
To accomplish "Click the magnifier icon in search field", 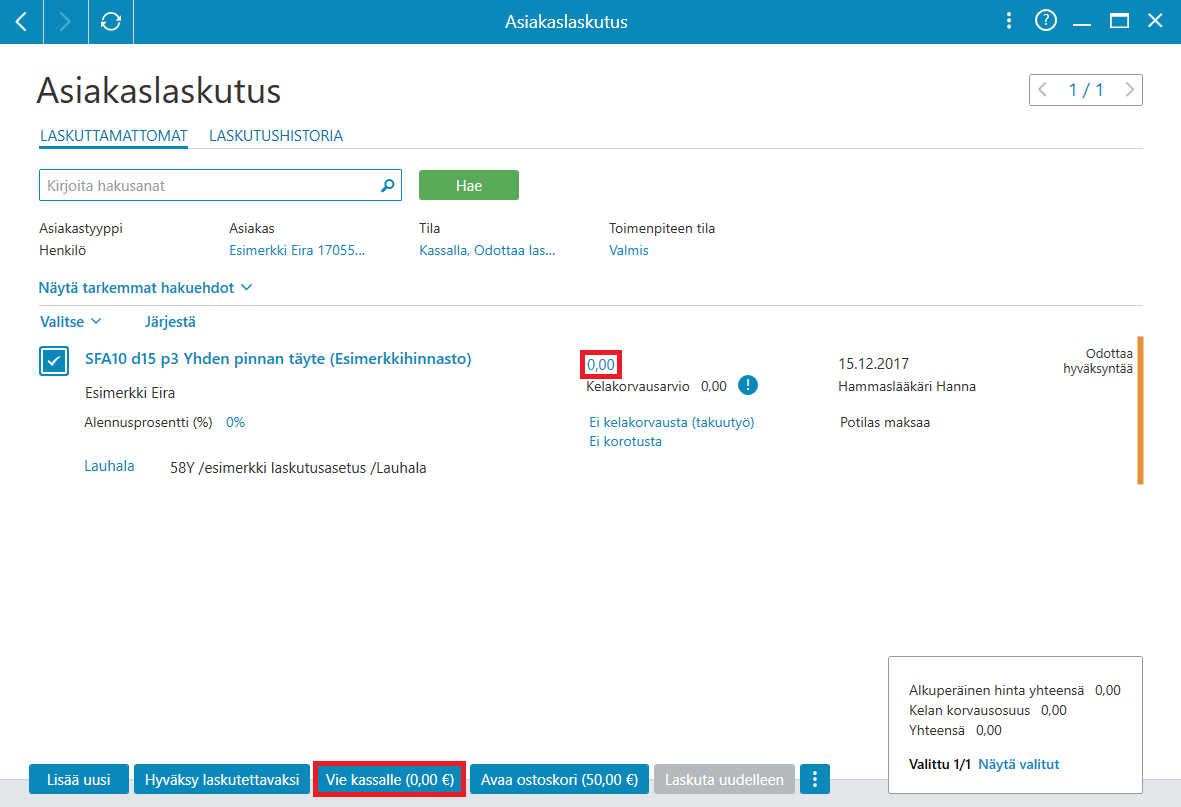I will pos(387,185).
